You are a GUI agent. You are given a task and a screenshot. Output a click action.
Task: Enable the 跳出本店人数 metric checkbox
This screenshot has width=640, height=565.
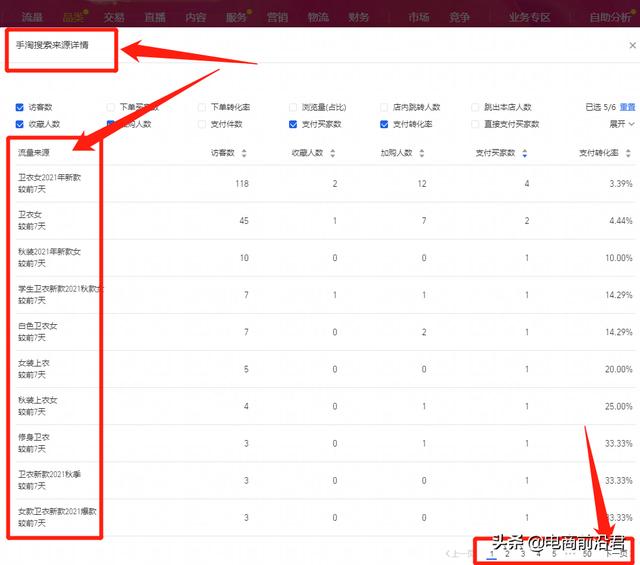click(x=475, y=107)
